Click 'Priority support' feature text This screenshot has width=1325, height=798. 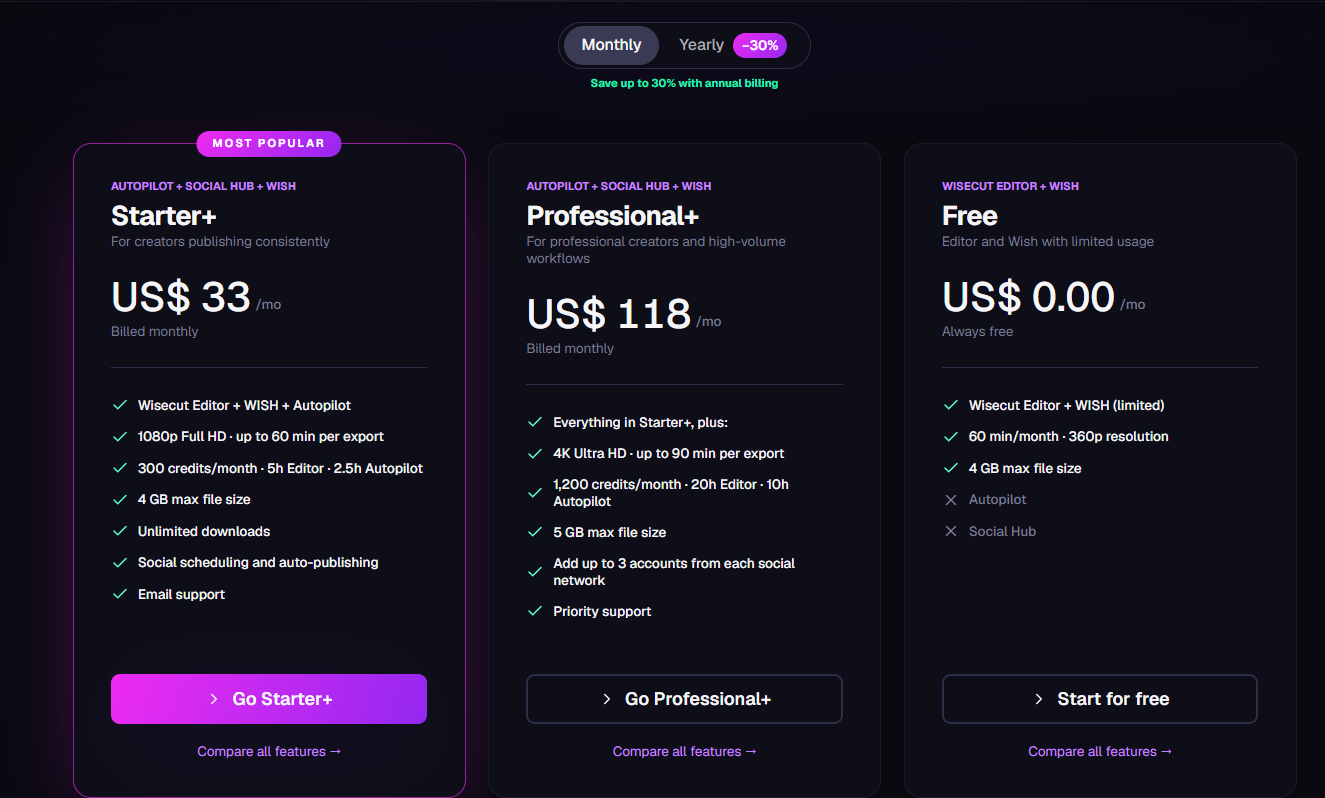pyautogui.click(x=602, y=611)
